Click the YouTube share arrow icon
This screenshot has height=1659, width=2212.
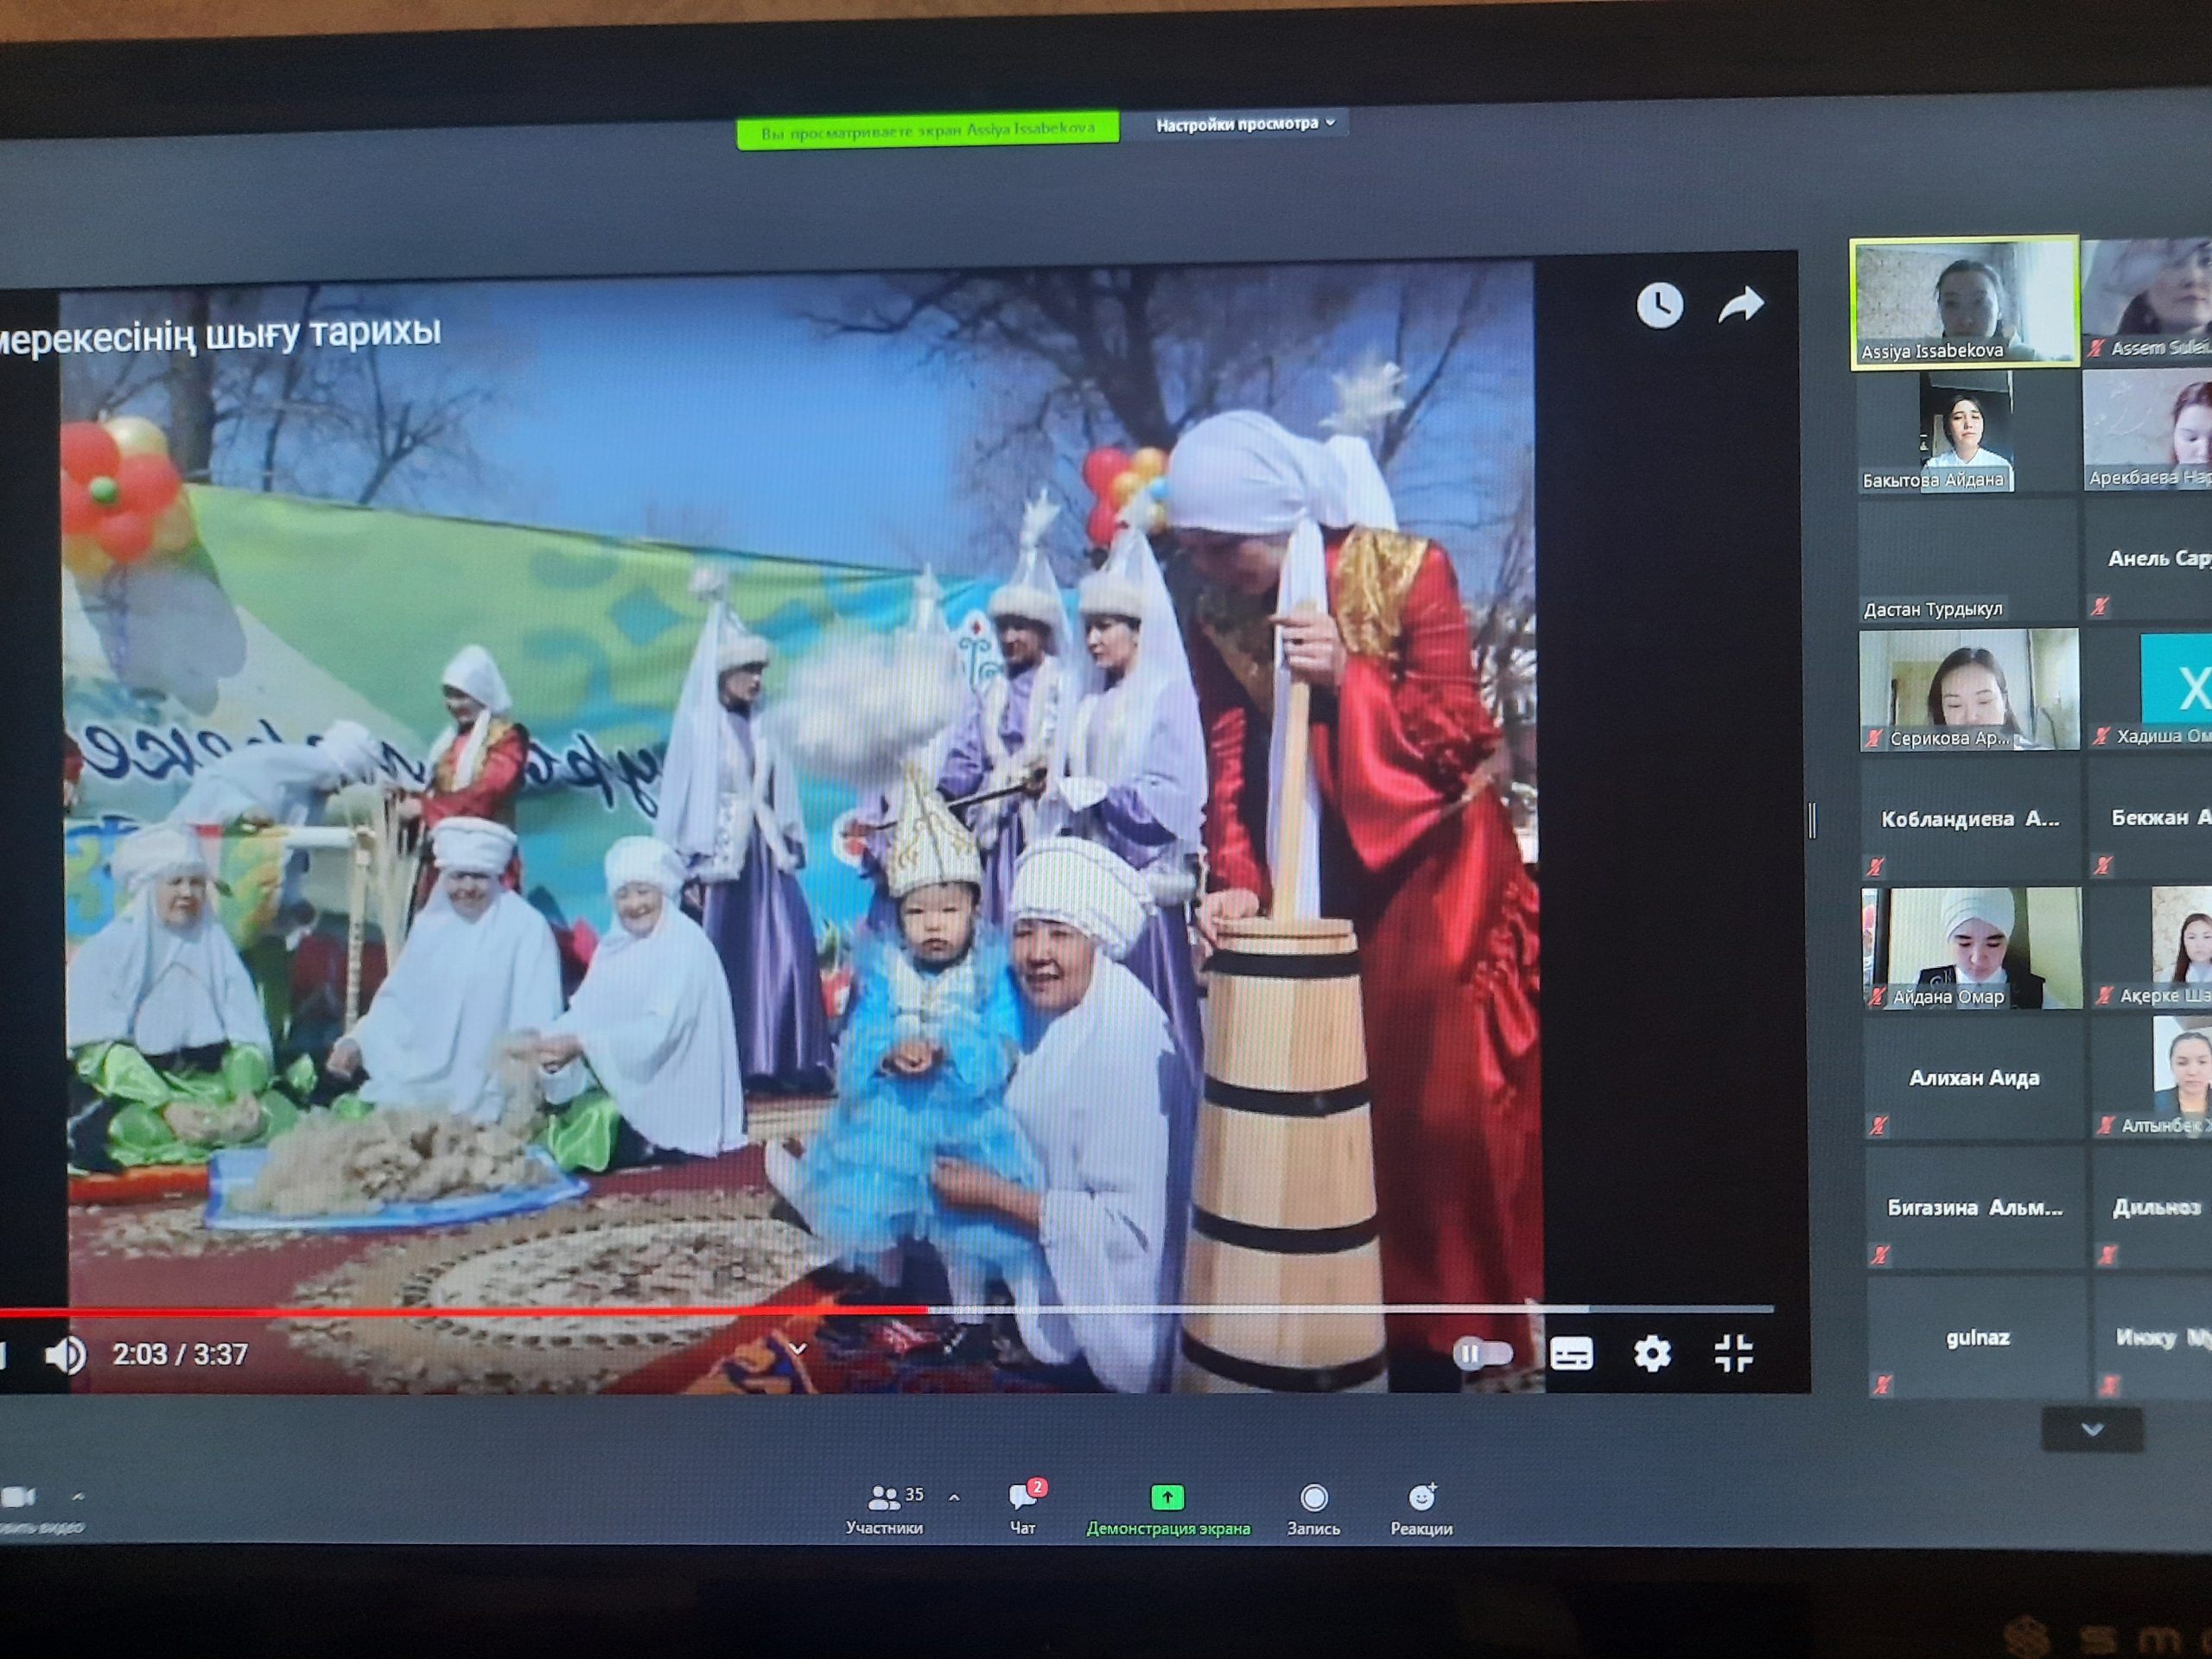point(1741,304)
